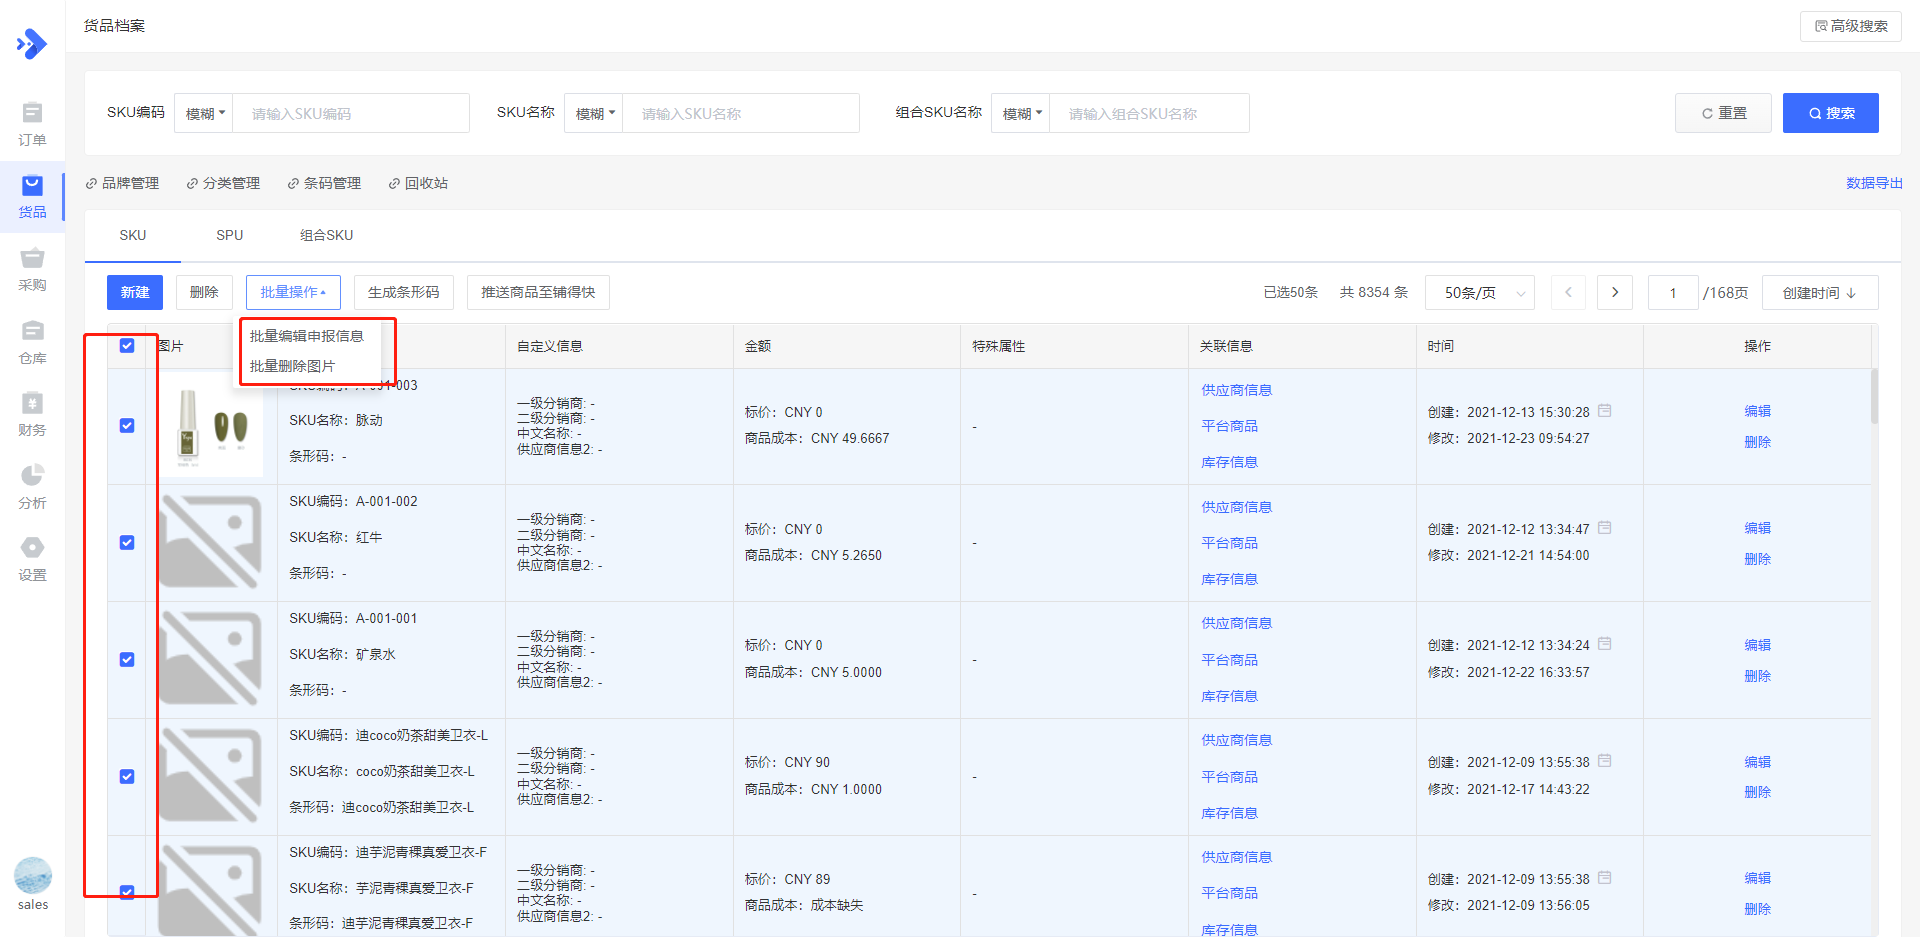Switch to the SPU tab
1920x937 pixels.
tap(229, 235)
